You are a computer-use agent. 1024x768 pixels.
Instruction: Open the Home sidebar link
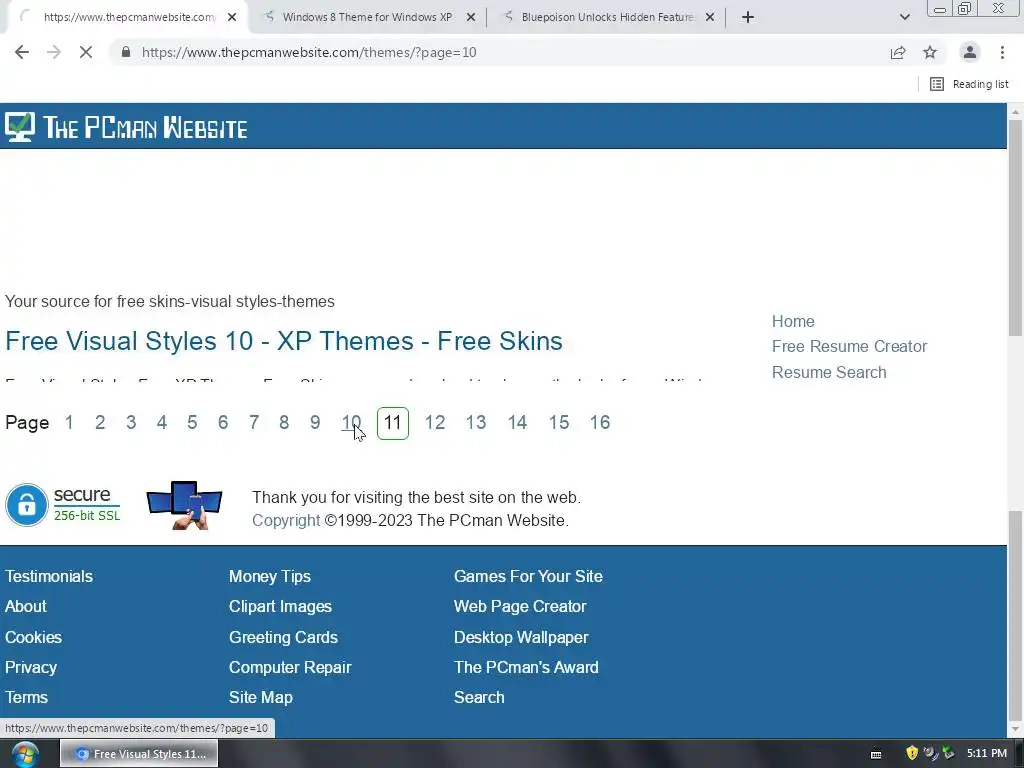pyautogui.click(x=793, y=321)
